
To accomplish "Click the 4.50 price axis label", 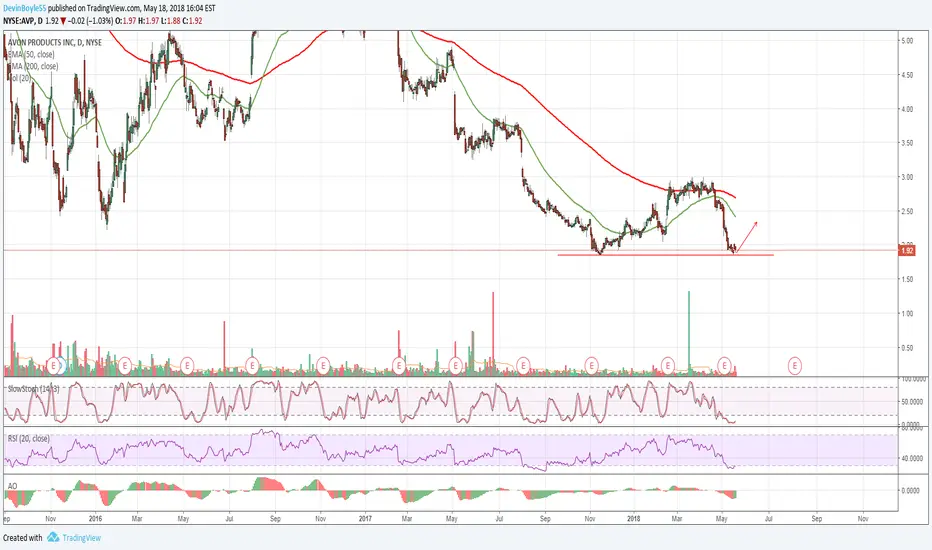I will pyautogui.click(x=907, y=76).
